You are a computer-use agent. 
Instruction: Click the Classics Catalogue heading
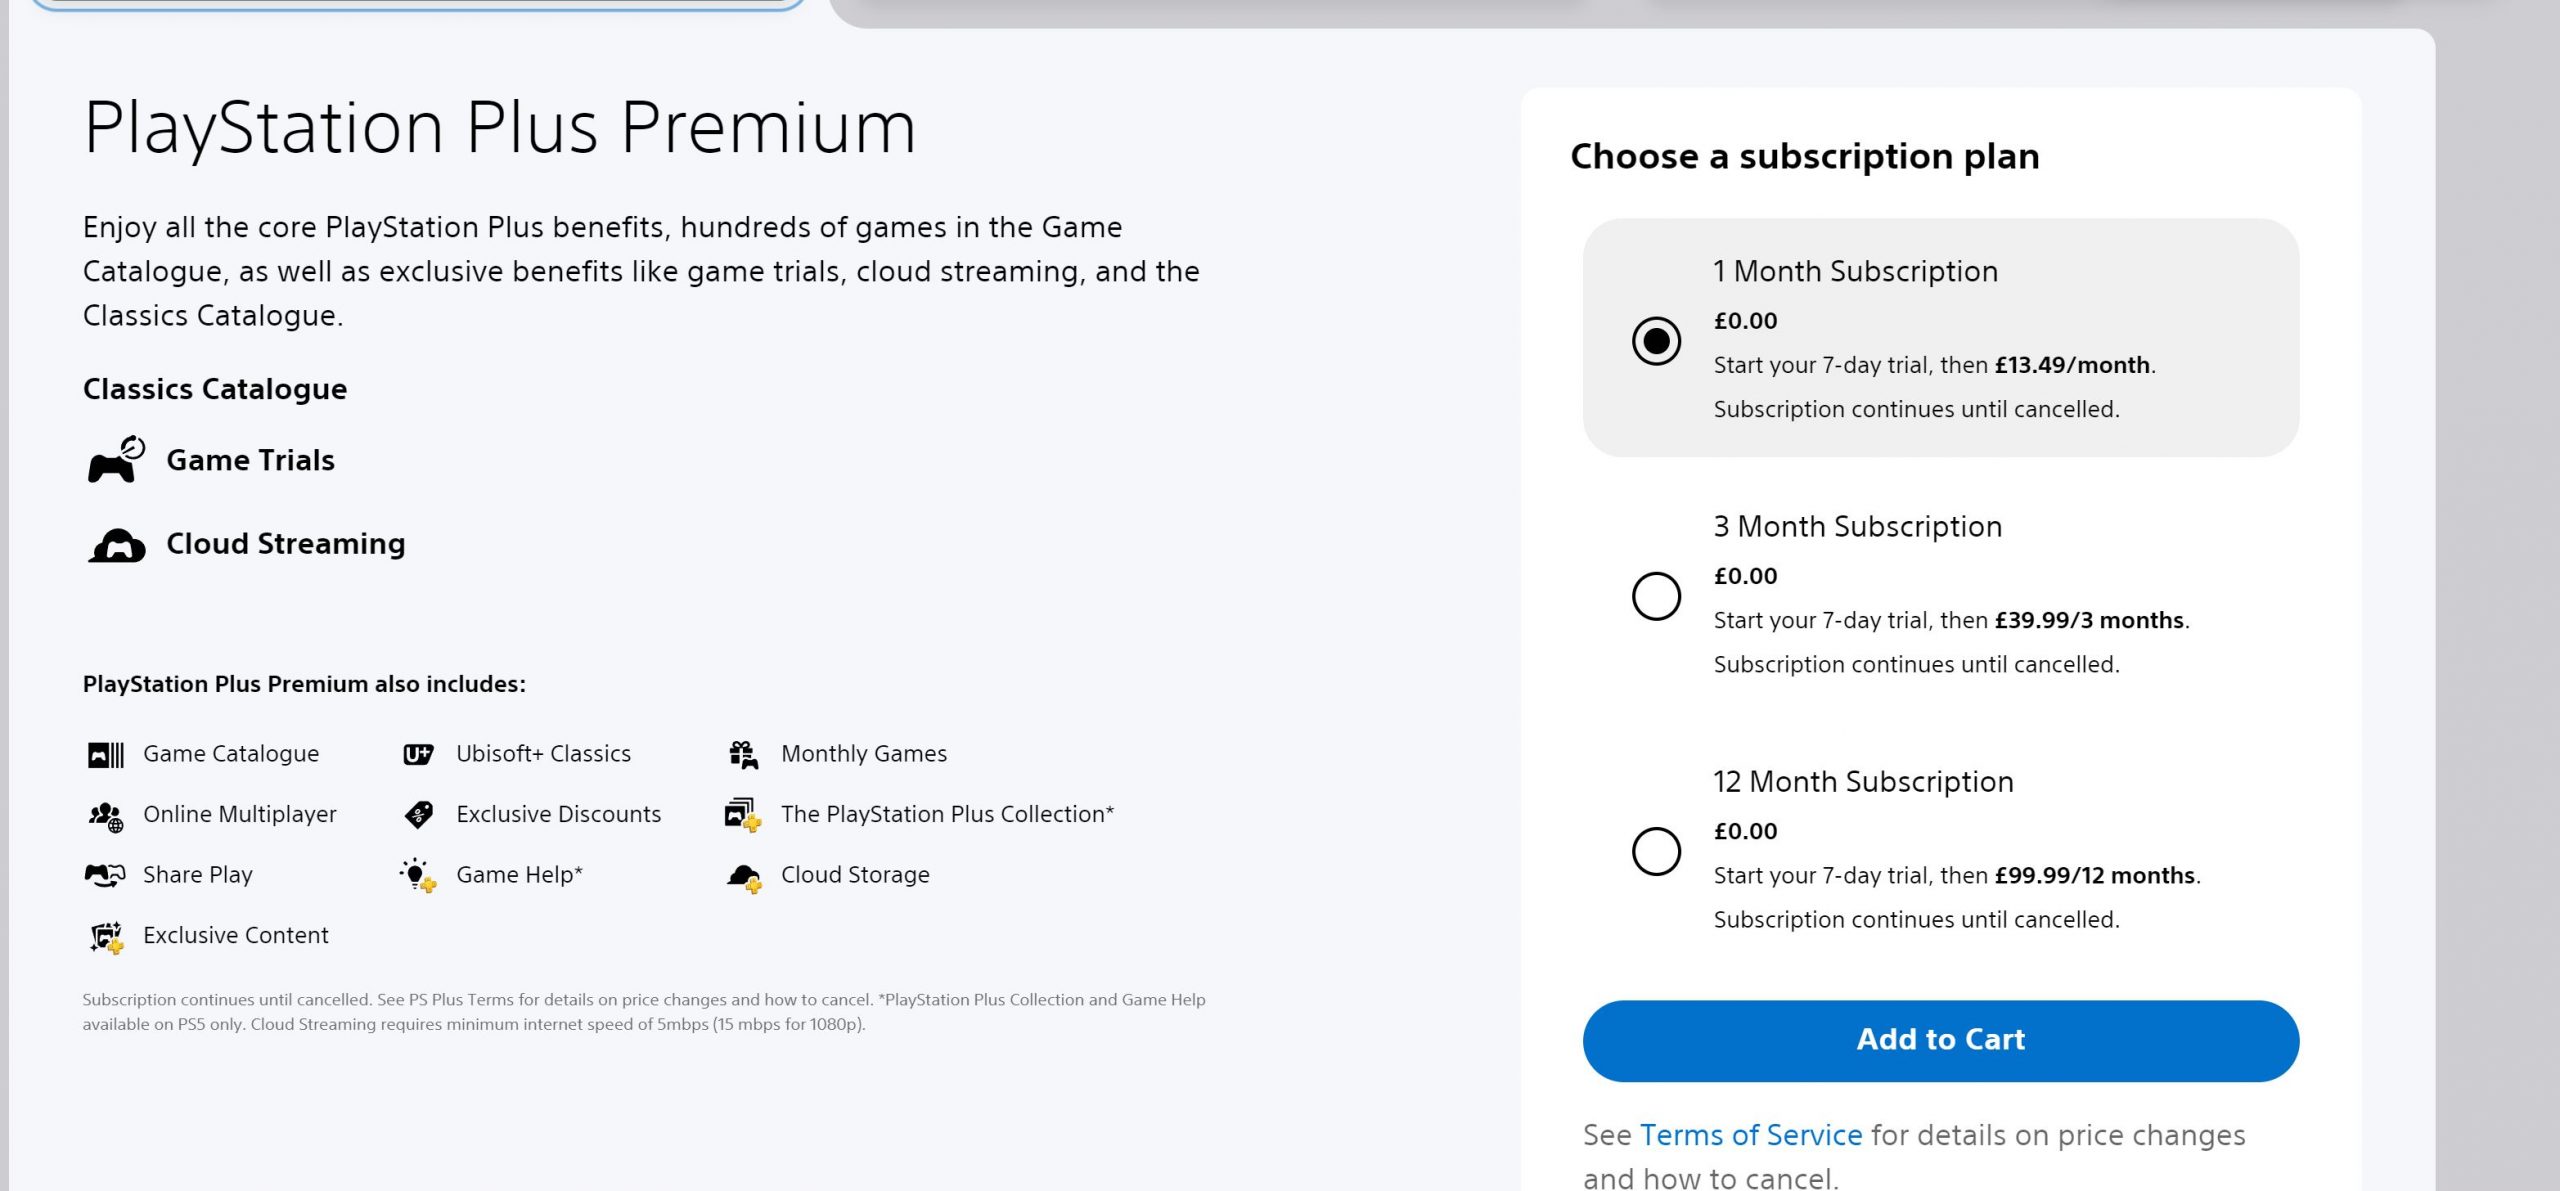click(214, 389)
